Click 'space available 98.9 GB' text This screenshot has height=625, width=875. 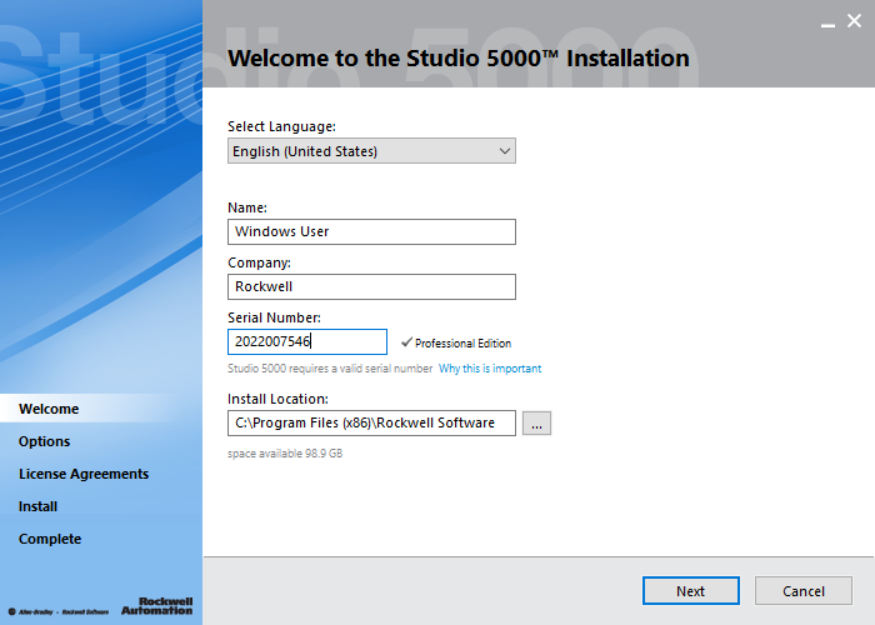285,453
